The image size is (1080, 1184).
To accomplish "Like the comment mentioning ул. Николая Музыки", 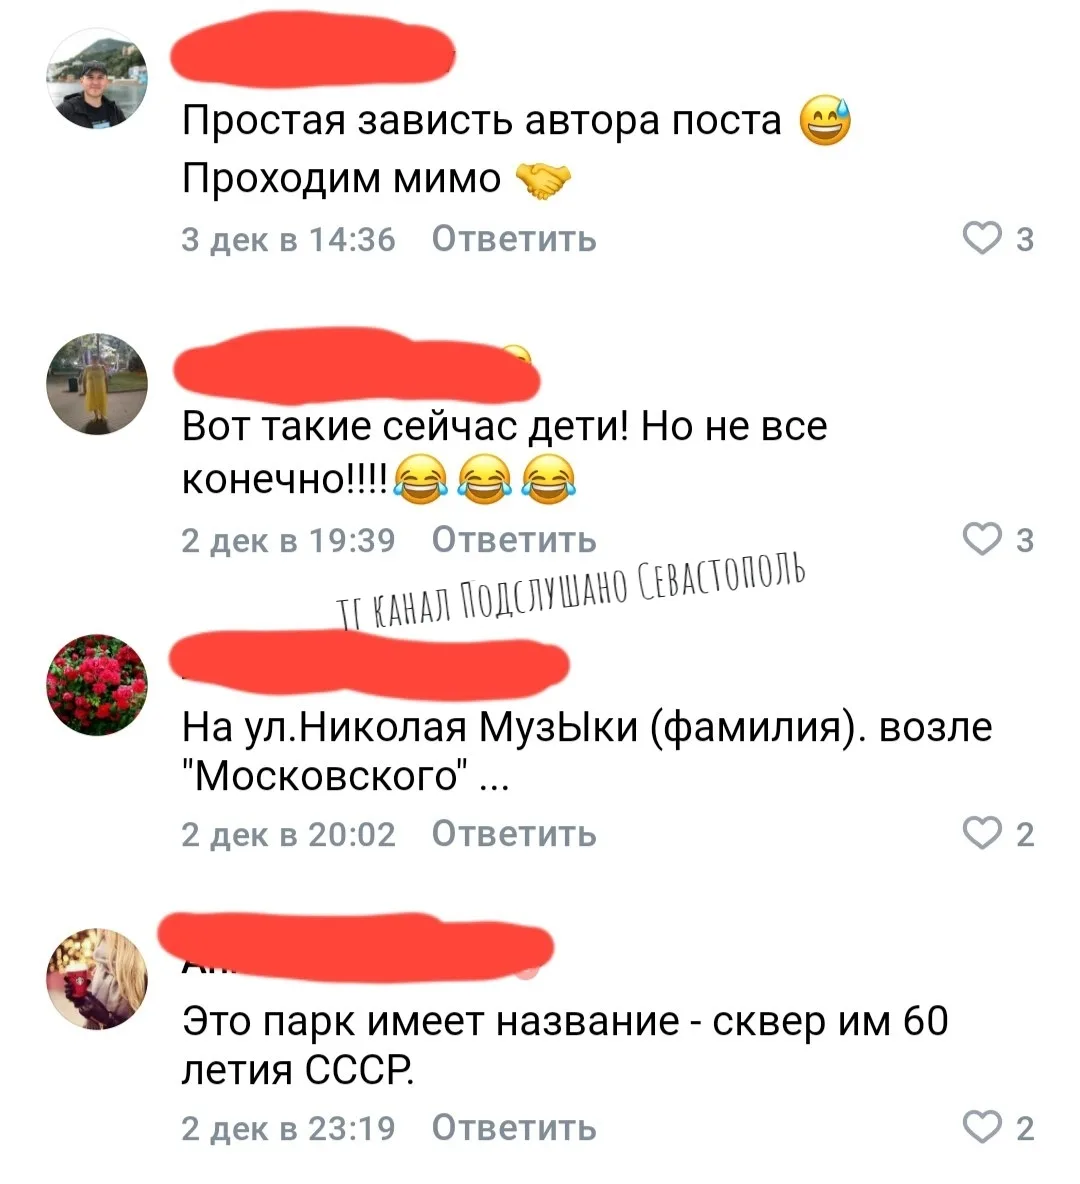I will [x=983, y=834].
